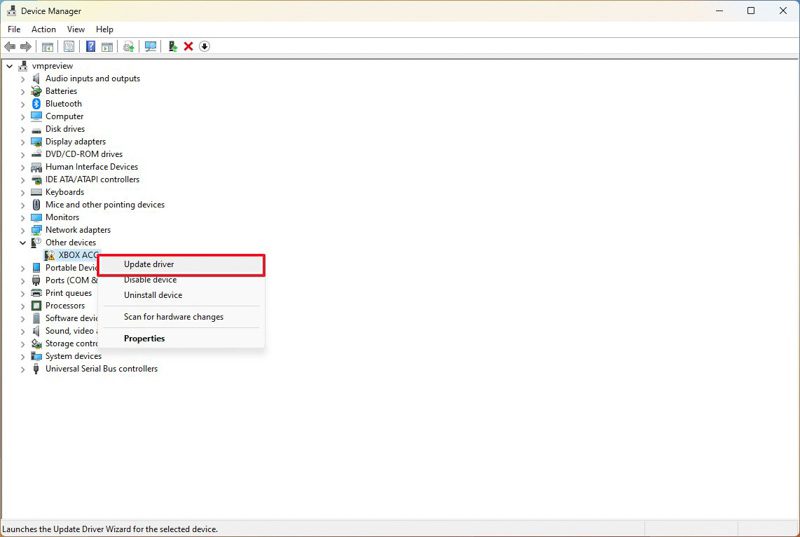Viewport: 800px width, 537px height.
Task: Click the printer-shaped toolbar icon
Action: (x=129, y=47)
